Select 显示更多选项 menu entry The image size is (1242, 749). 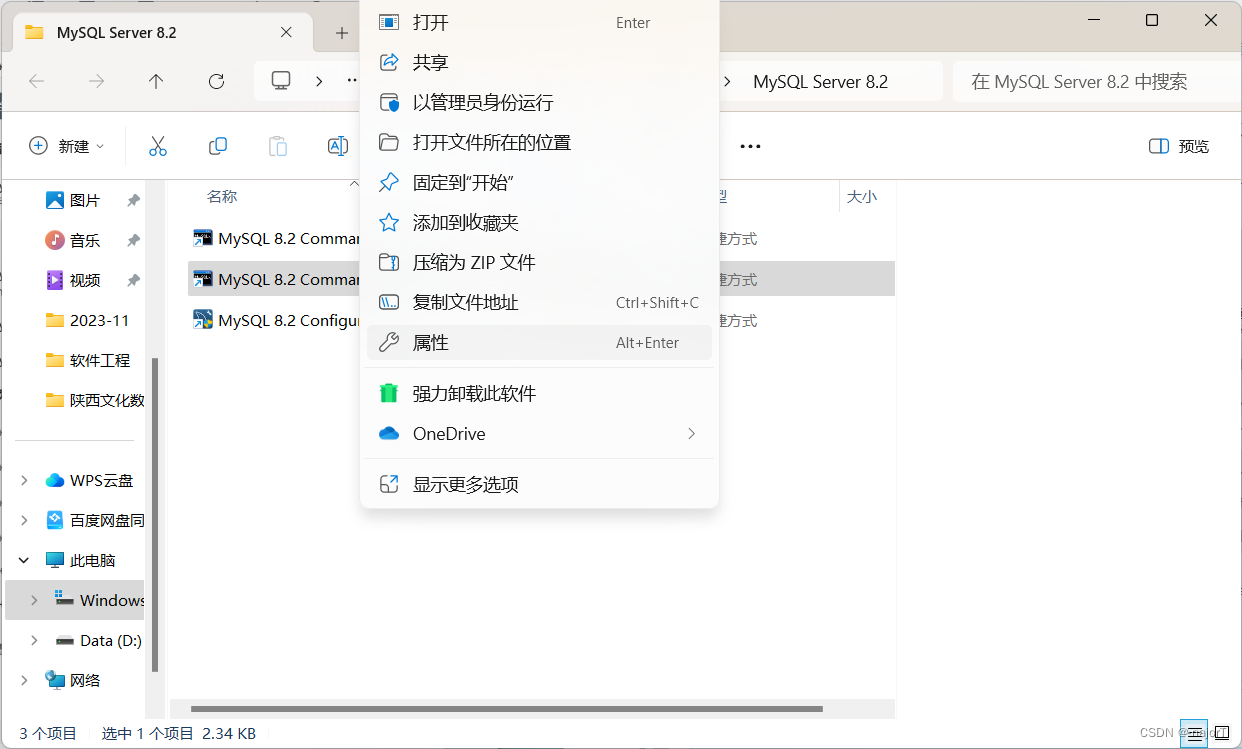coord(539,484)
